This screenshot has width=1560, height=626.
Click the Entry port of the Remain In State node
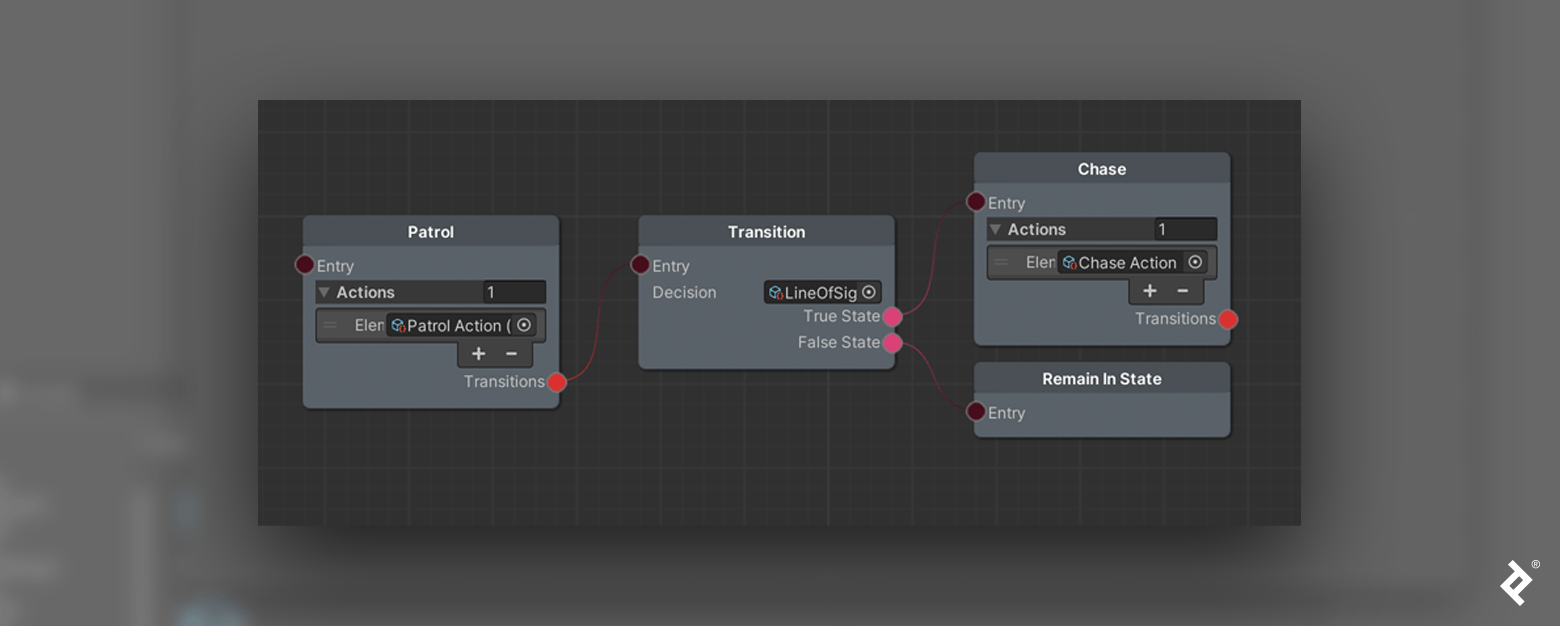[975, 411]
